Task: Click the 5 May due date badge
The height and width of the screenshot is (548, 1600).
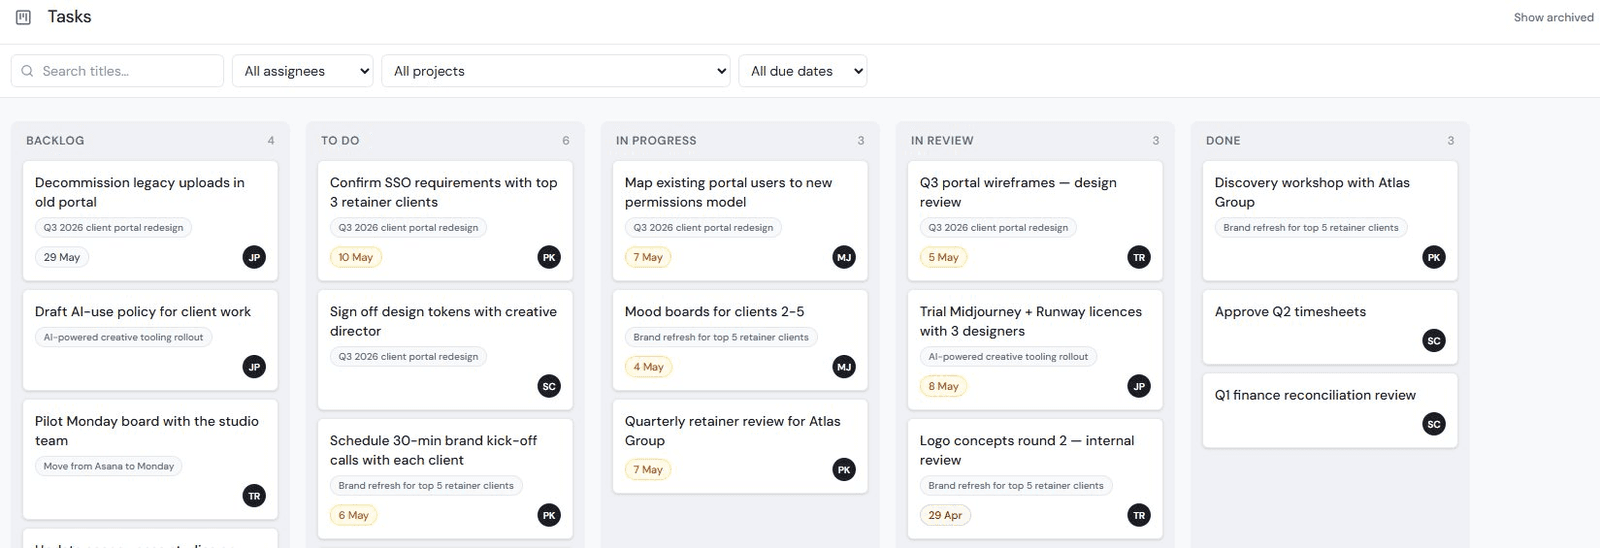Action: tap(944, 257)
